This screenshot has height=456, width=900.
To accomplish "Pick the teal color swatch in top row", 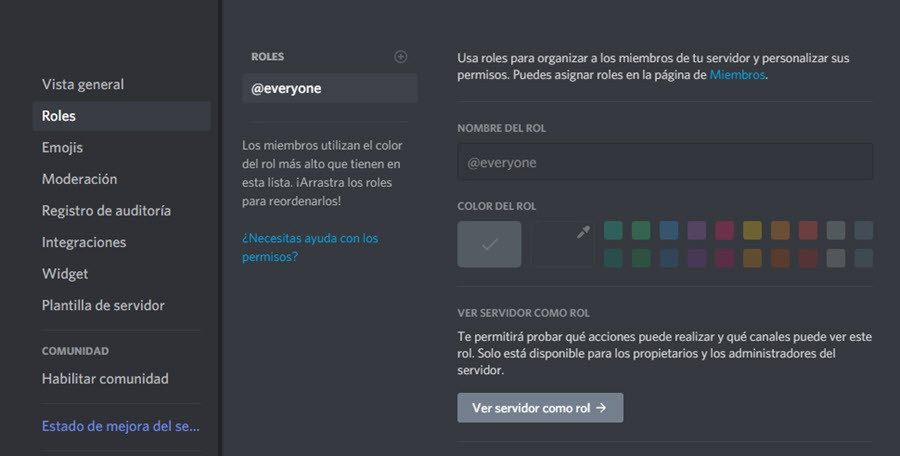I will (x=614, y=231).
